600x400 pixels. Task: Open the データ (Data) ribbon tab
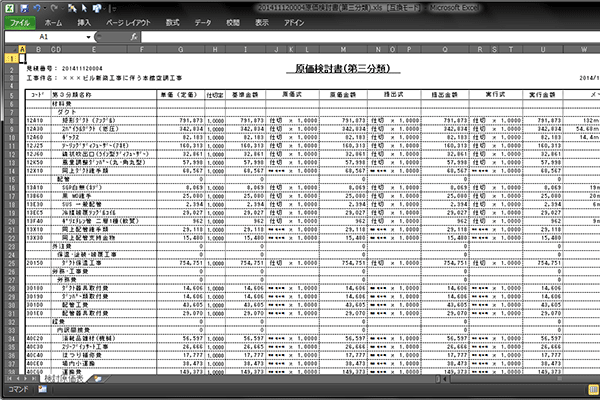(x=203, y=23)
